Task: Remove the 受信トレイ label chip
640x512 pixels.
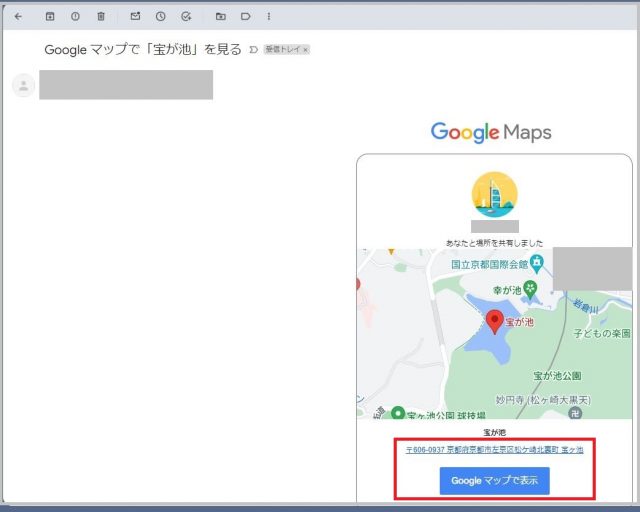Action: point(305,50)
